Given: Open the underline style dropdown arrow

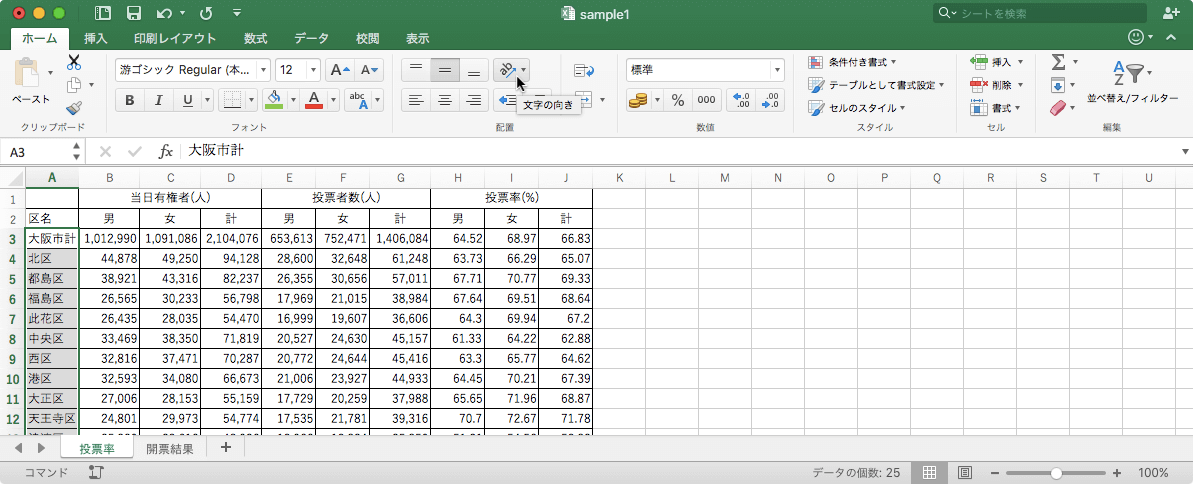Looking at the screenshot, I should tap(208, 100).
